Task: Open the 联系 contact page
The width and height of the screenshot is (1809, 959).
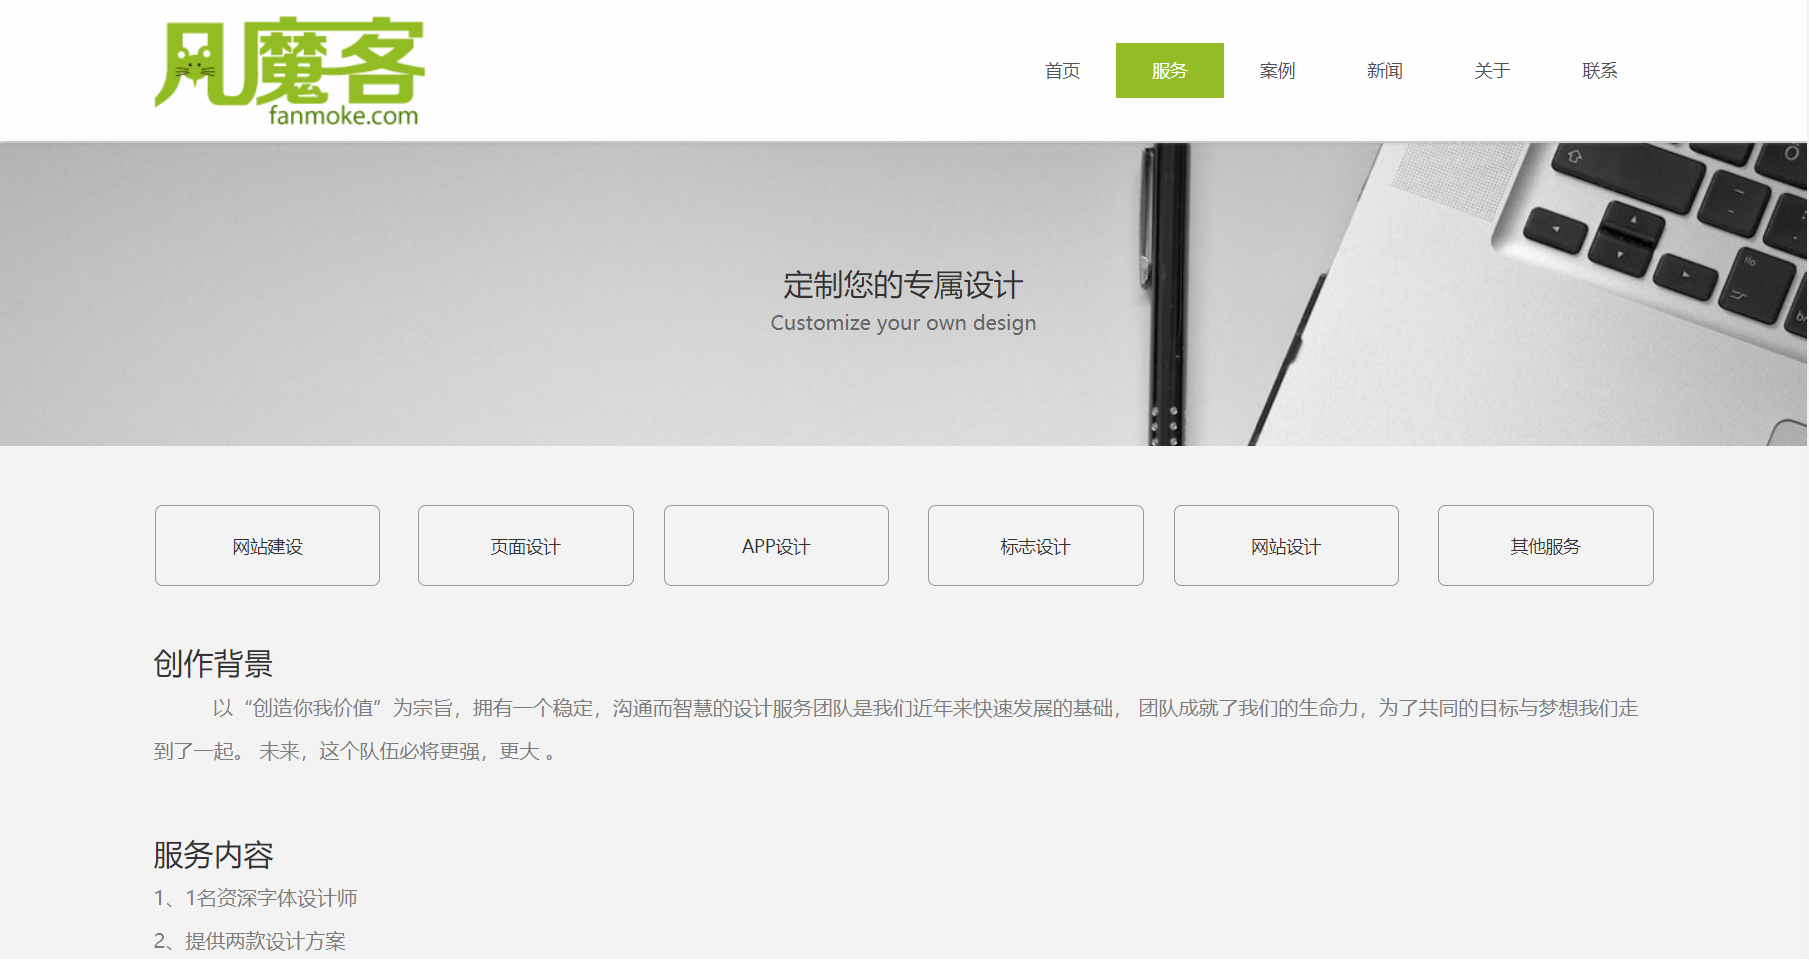Action: click(1599, 71)
